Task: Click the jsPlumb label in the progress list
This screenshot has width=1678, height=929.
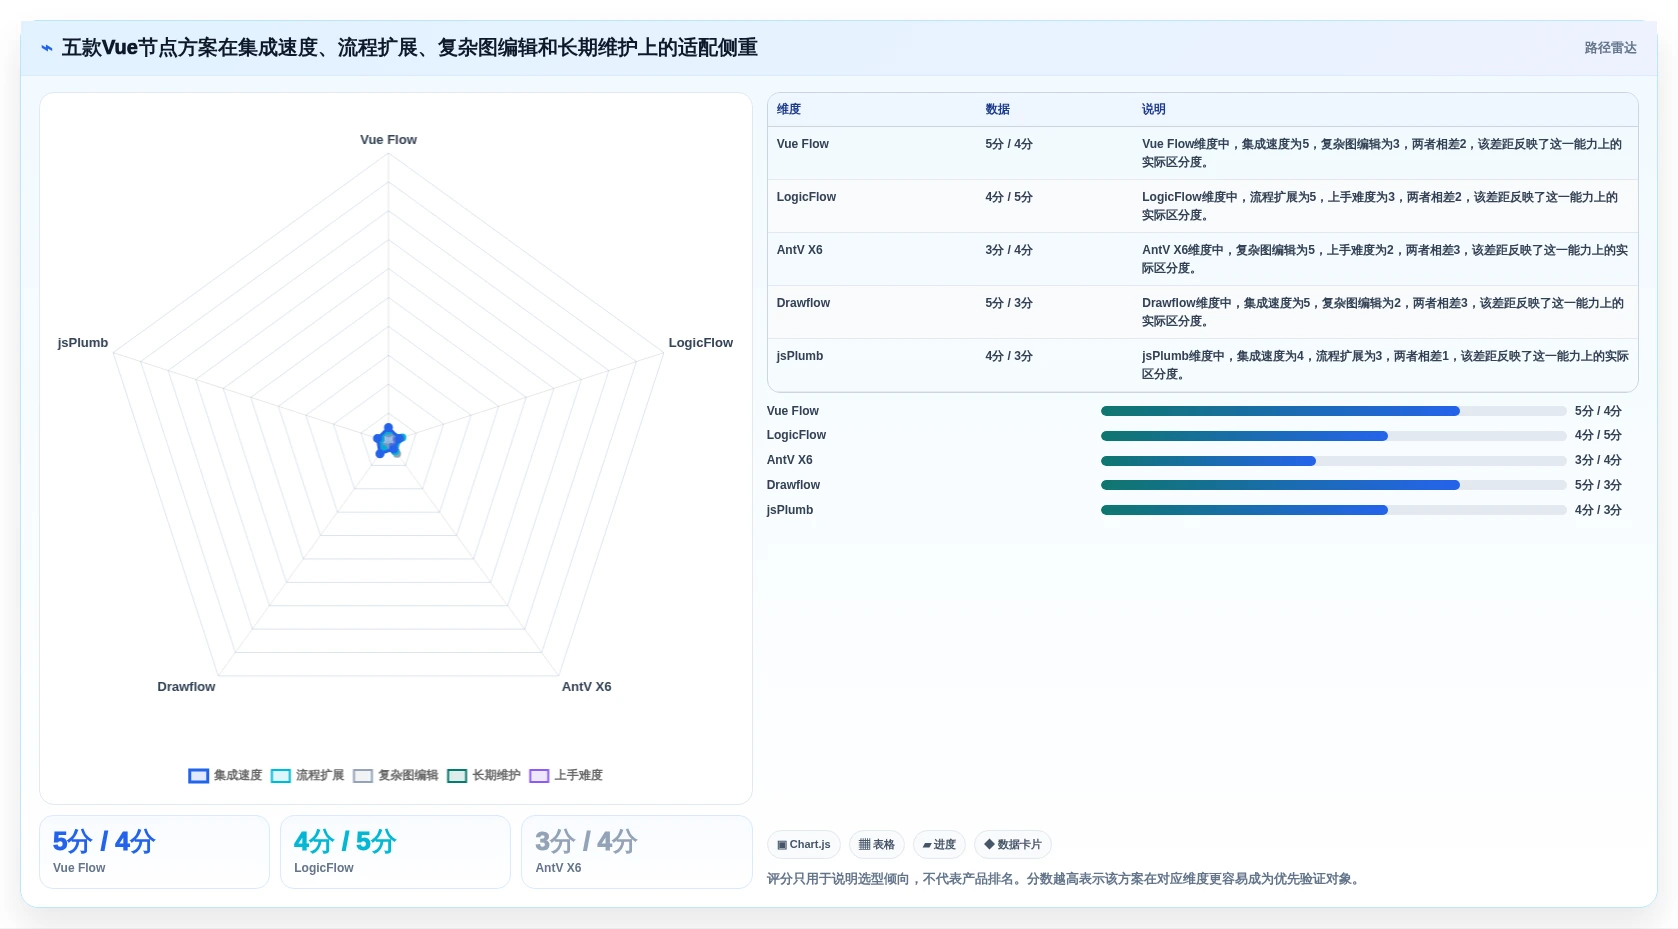Action: pyautogui.click(x=789, y=510)
